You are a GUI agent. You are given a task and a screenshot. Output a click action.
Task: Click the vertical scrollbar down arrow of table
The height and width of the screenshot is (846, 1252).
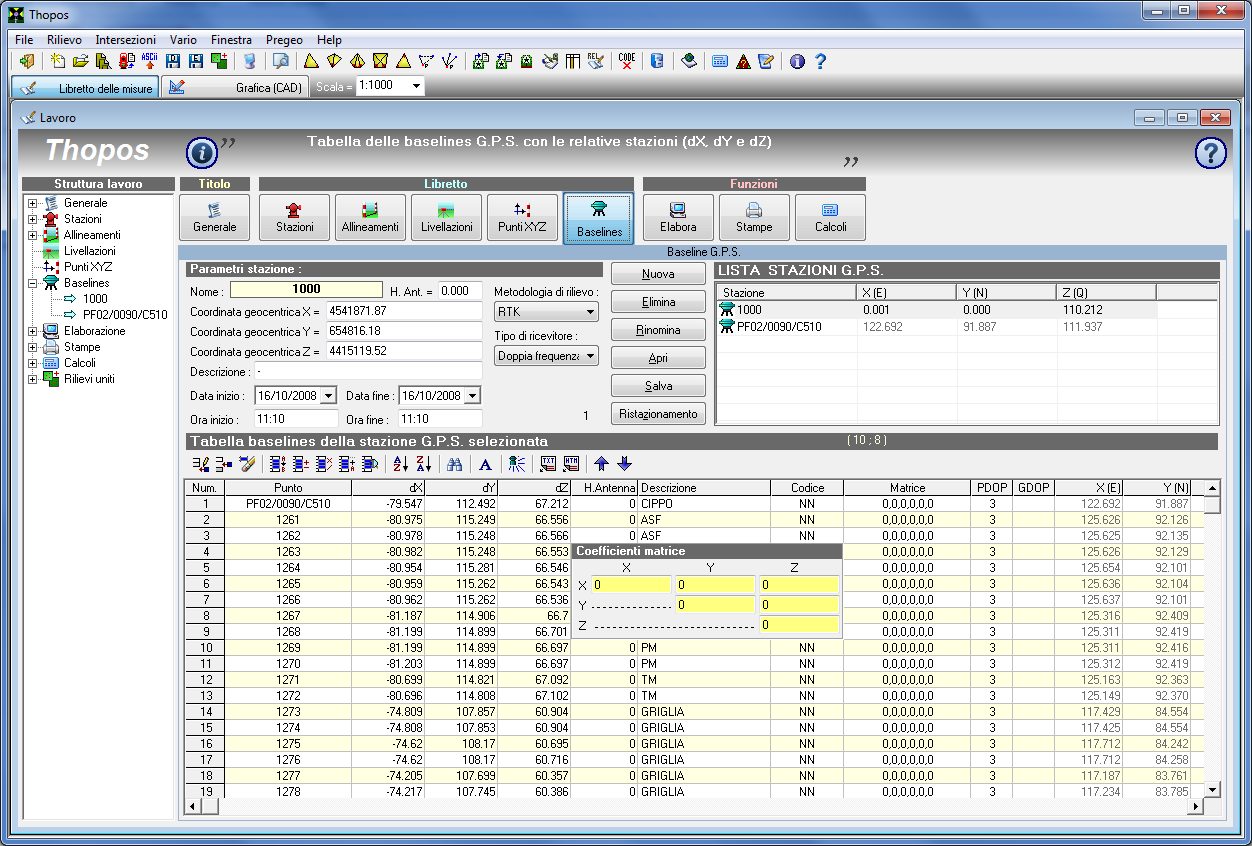tap(1212, 789)
